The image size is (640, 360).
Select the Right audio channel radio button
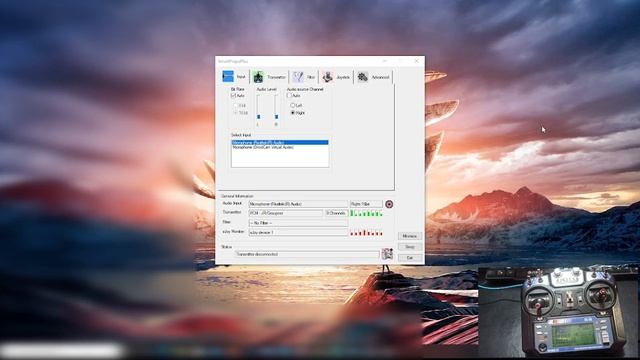click(x=292, y=113)
